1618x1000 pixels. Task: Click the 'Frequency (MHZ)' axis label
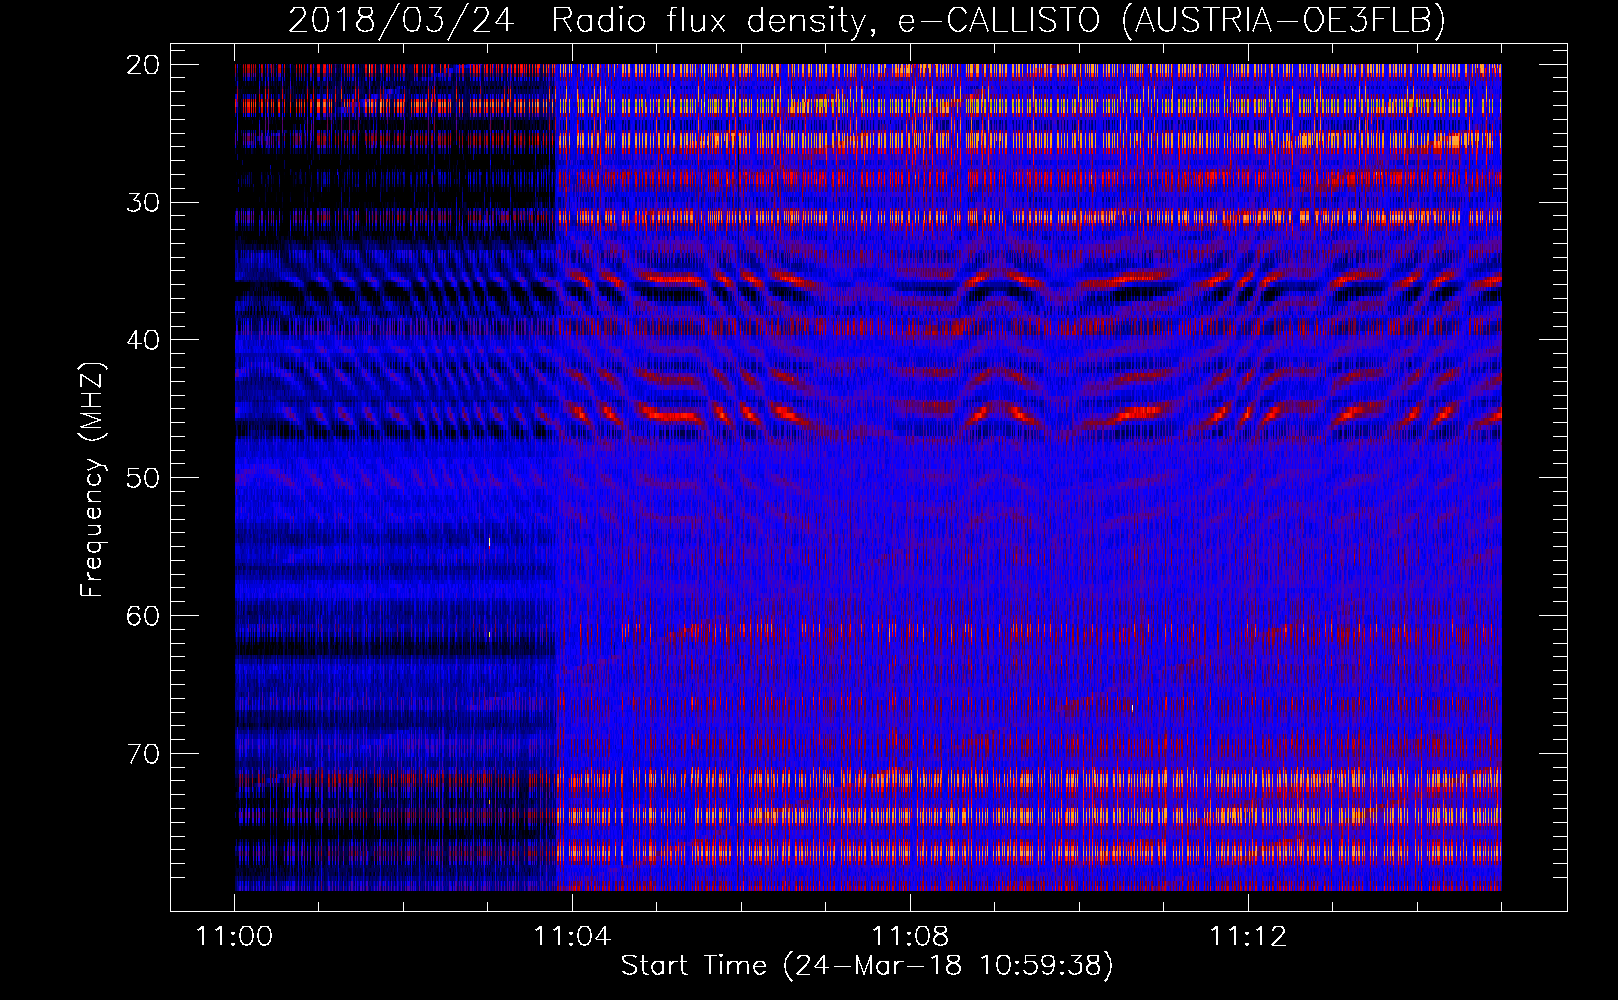click(x=92, y=478)
